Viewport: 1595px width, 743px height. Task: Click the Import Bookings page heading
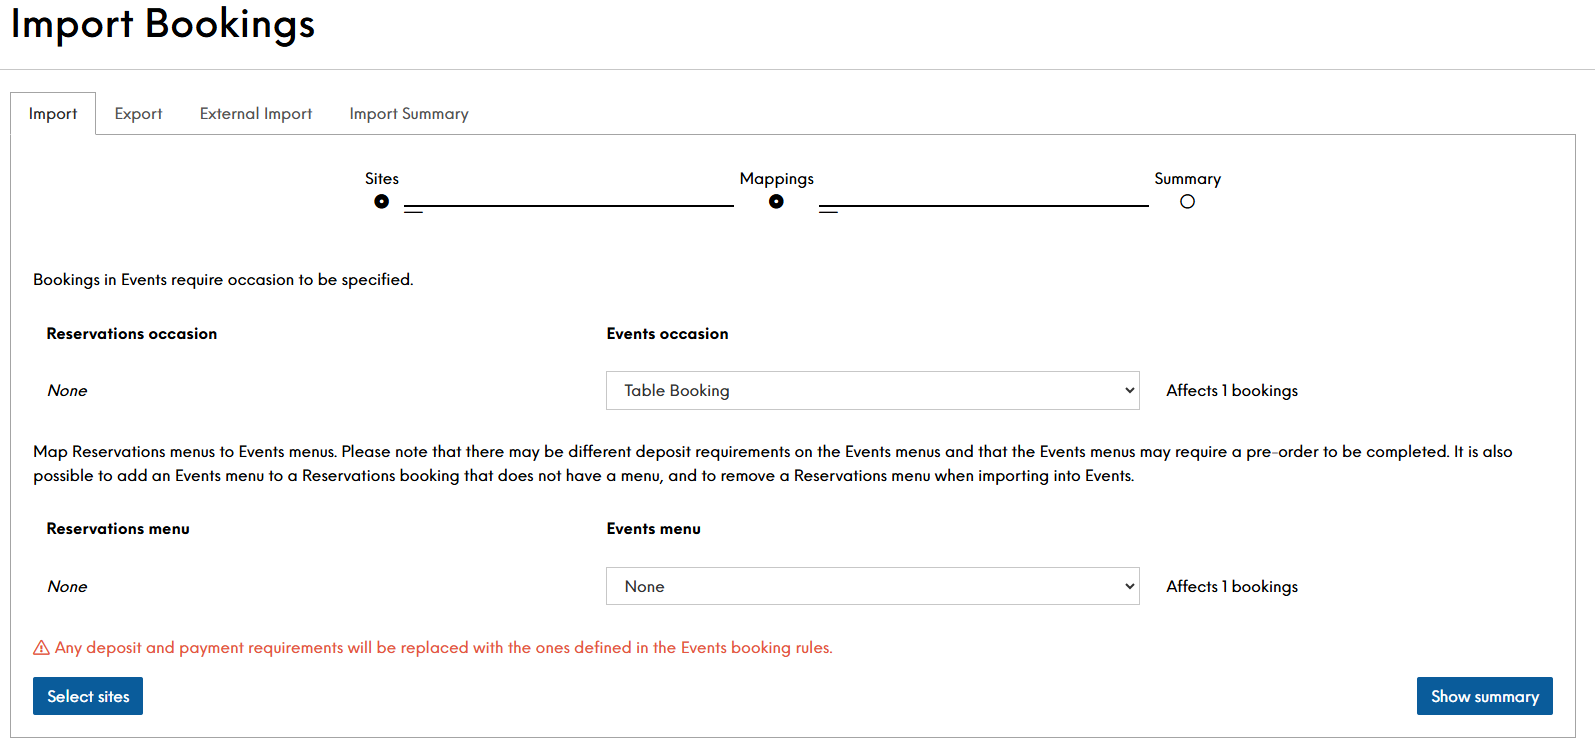pos(163,24)
